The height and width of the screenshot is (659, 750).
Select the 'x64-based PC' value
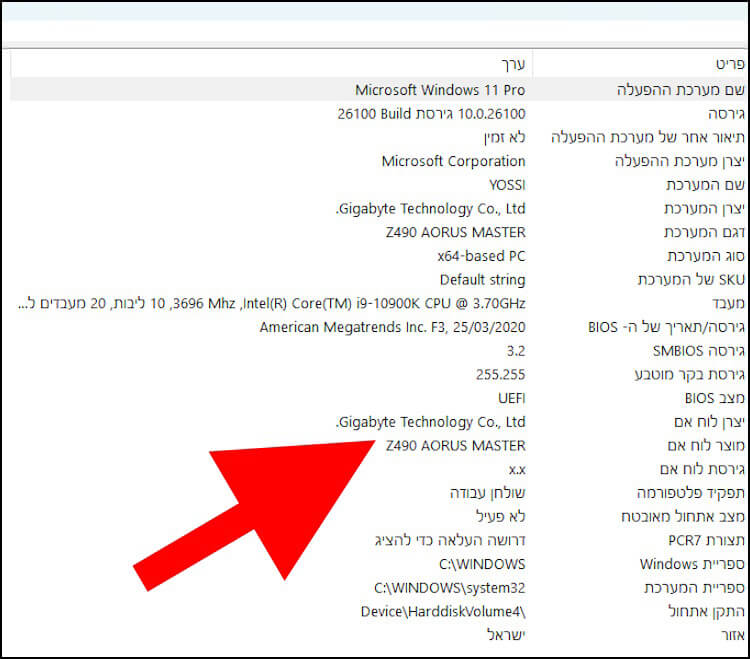(x=481, y=256)
